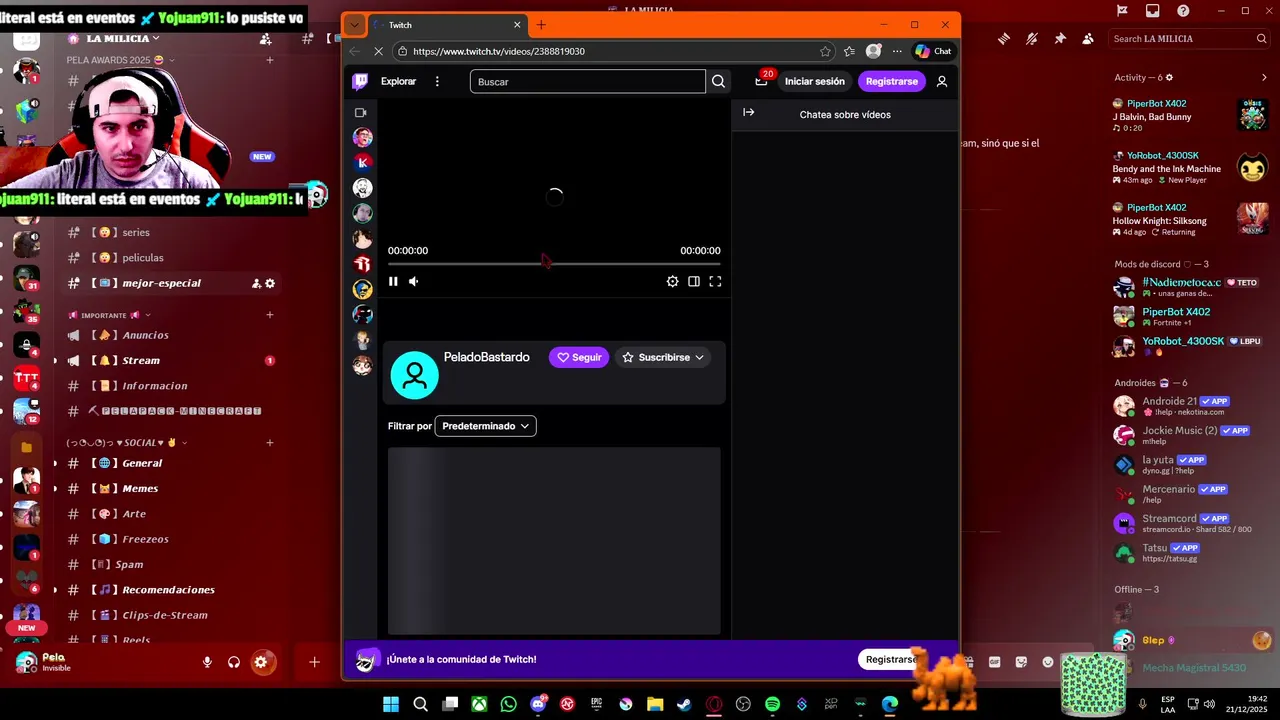This screenshot has width=1280, height=720.
Task: Toggle Discord member list visibility
Action: (x=1088, y=39)
